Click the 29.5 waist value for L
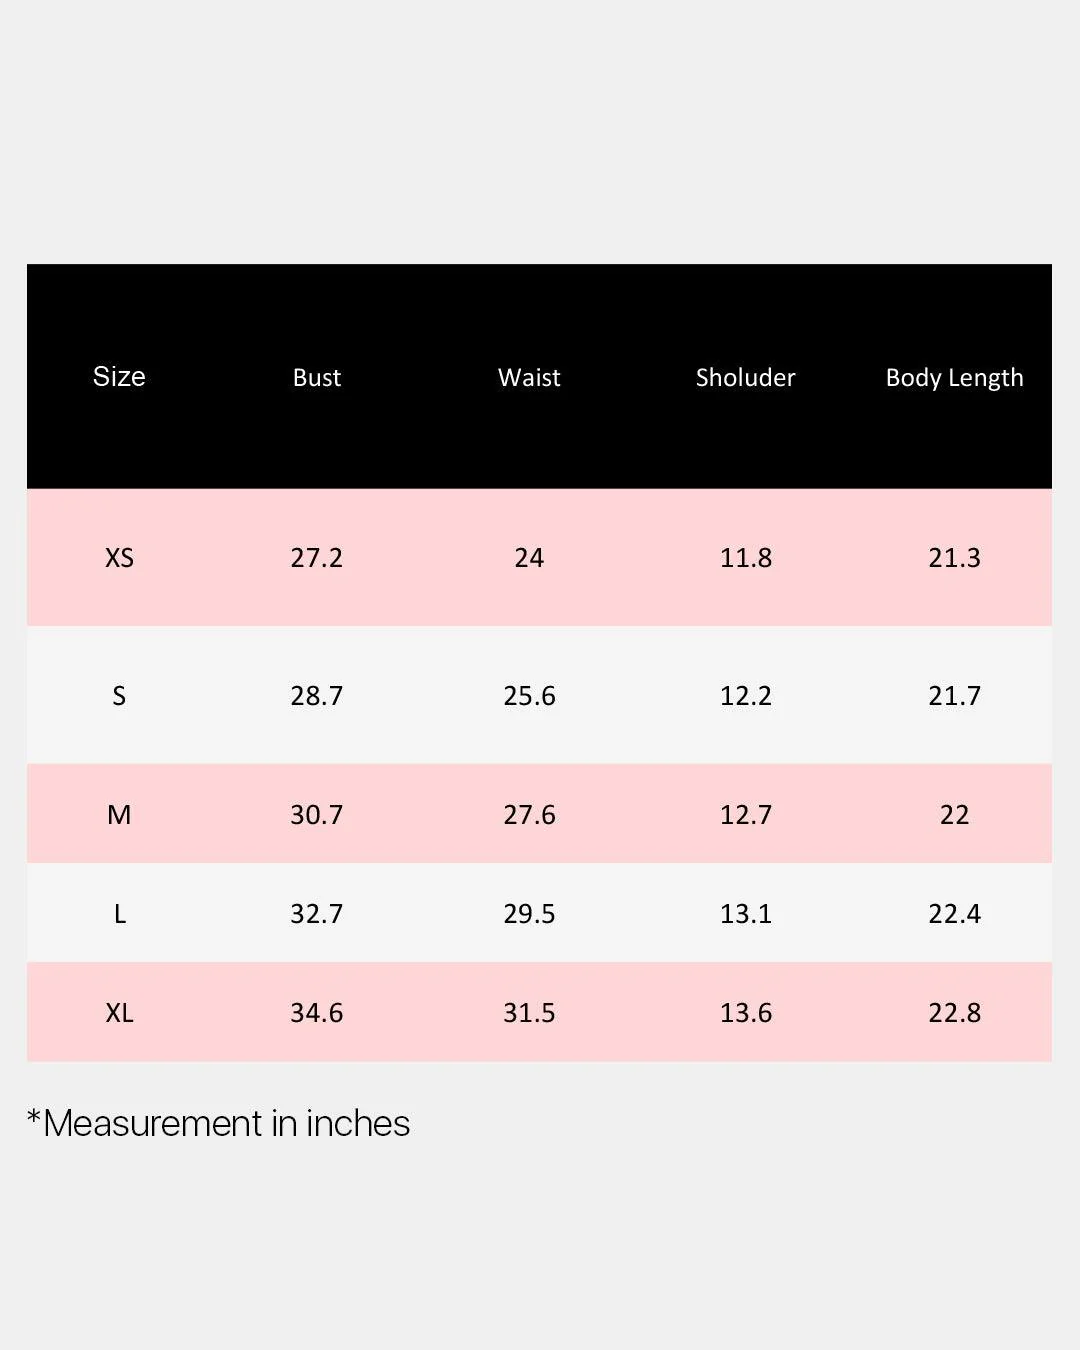Screen dimensions: 1080x1350 click(529, 914)
